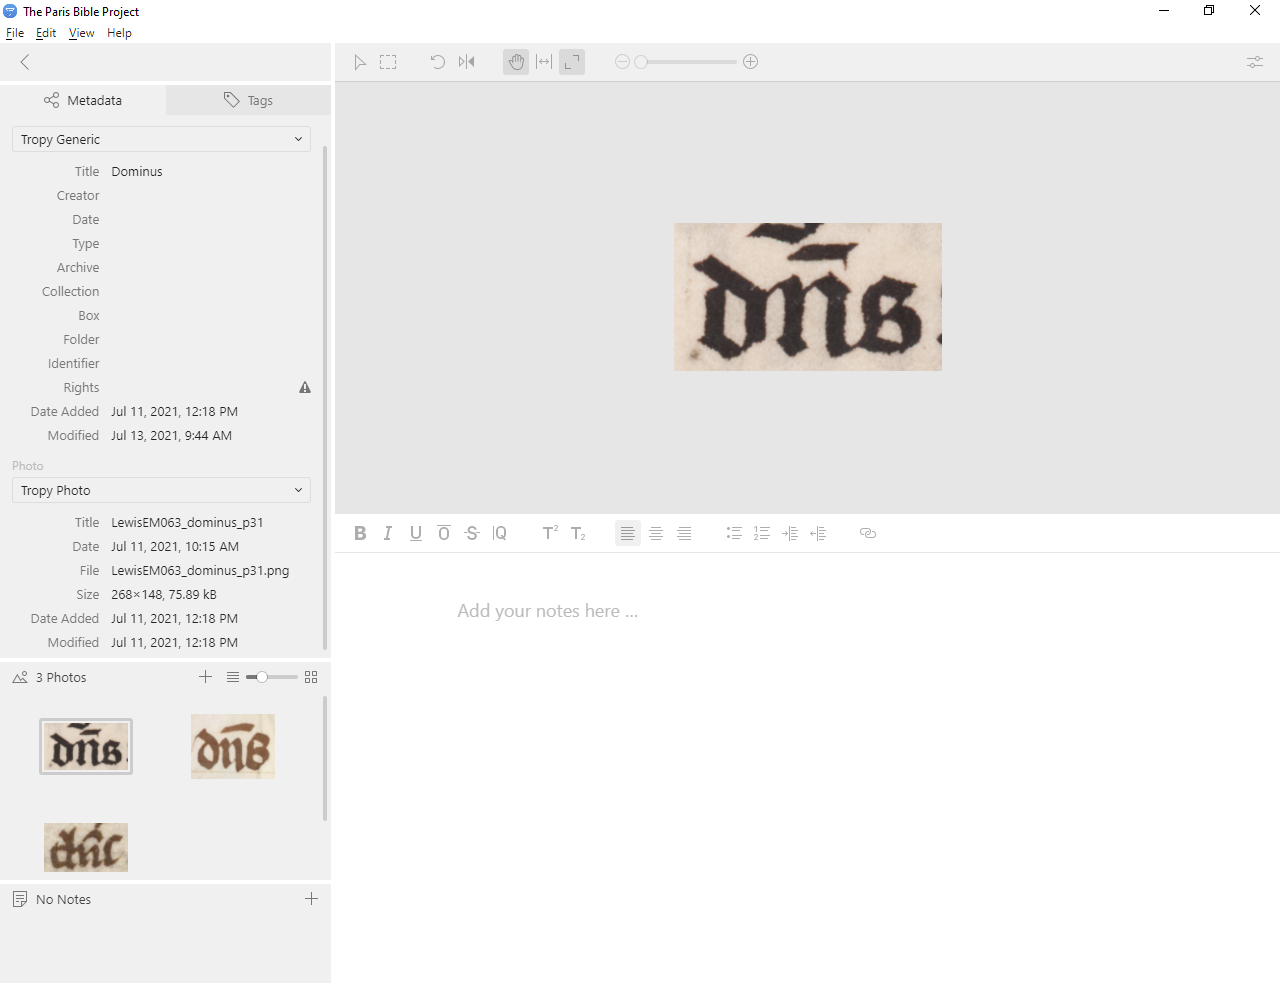Open the File menu

click(x=15, y=33)
